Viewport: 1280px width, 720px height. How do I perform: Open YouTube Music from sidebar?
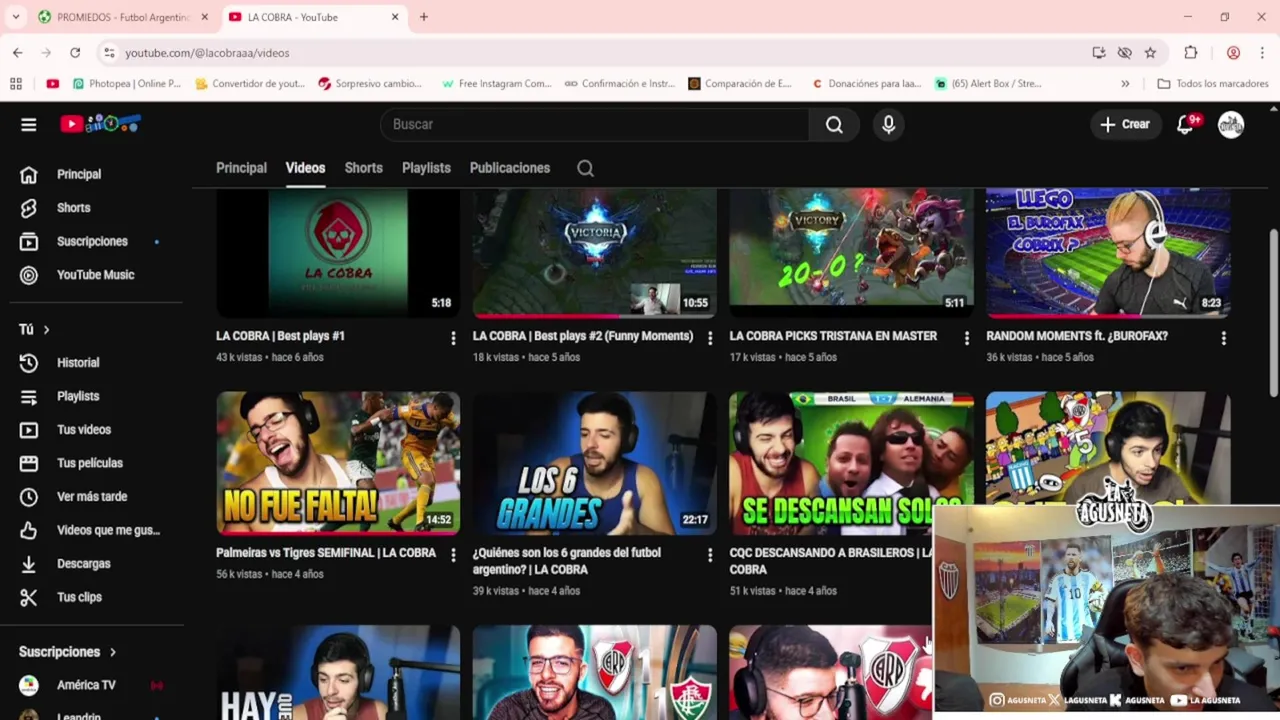click(x=96, y=275)
